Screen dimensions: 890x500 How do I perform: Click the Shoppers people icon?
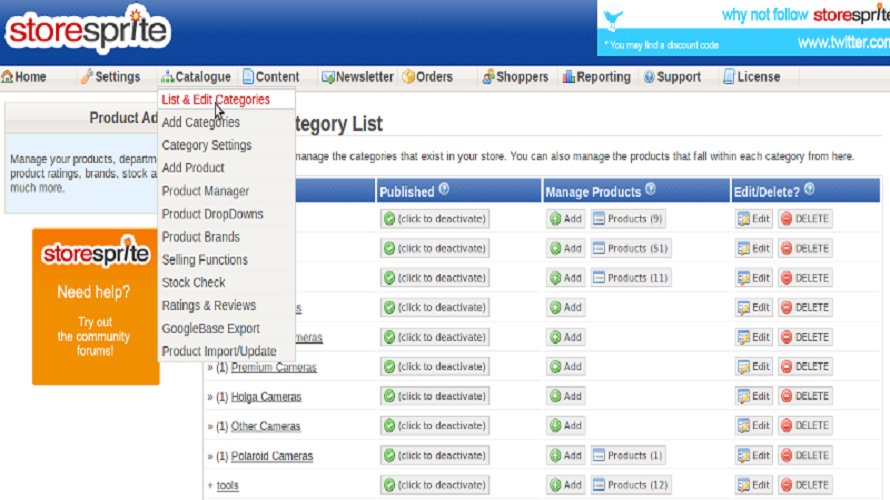pyautogui.click(x=488, y=77)
